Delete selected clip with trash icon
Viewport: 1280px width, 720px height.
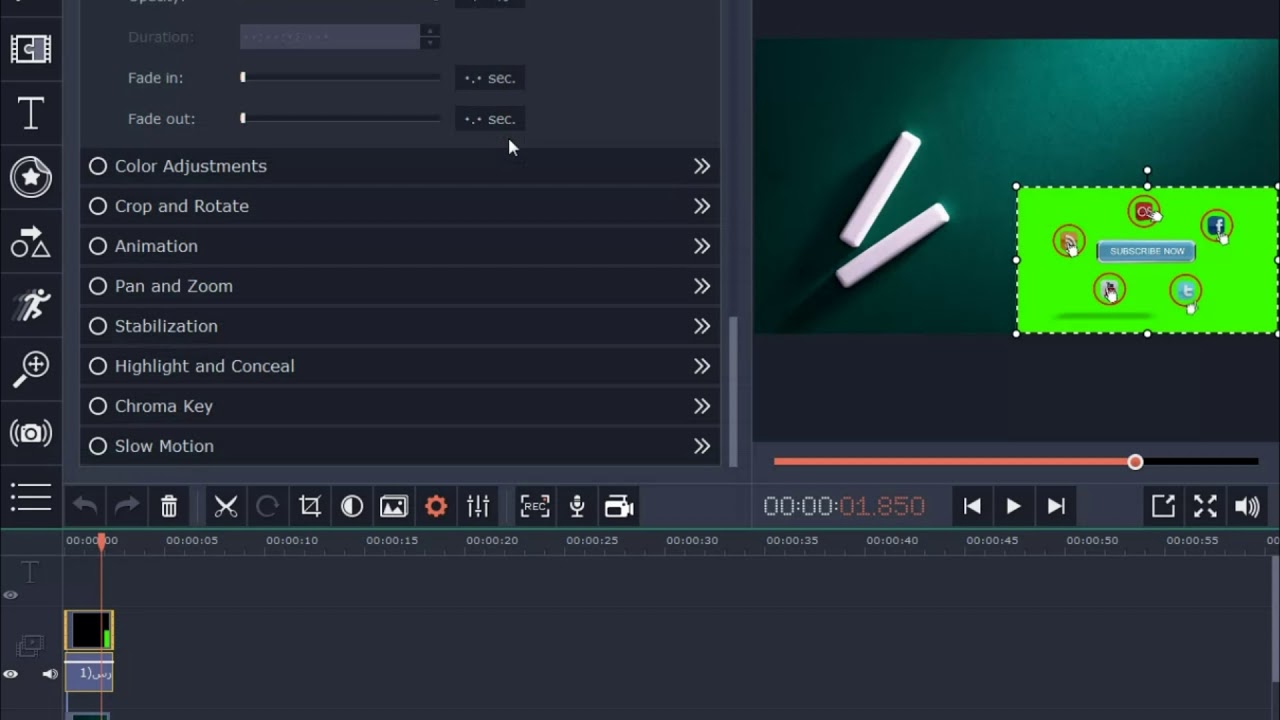pyautogui.click(x=169, y=507)
